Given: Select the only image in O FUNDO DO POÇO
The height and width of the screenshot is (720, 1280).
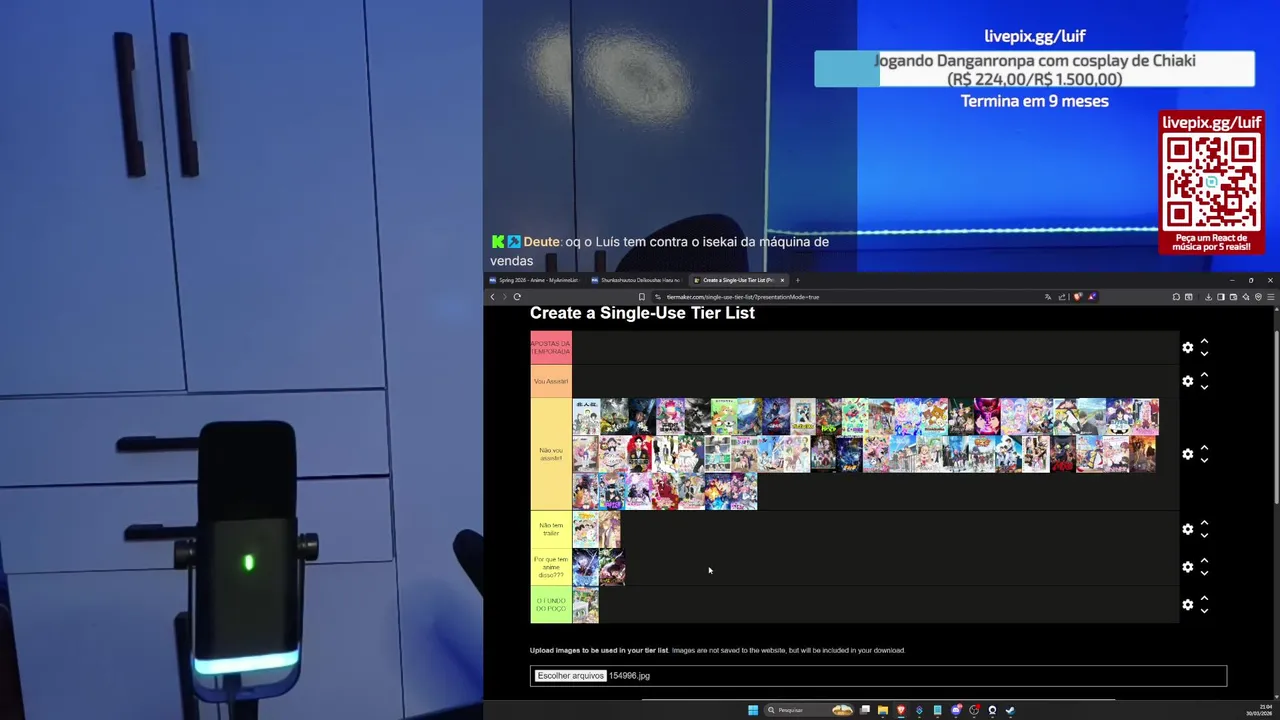Looking at the screenshot, I should click(585, 605).
